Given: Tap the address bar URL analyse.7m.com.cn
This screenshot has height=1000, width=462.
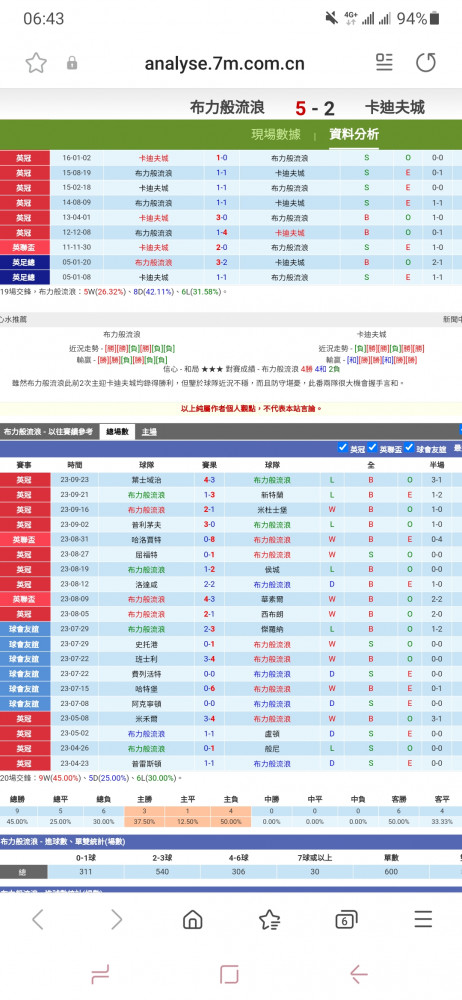Looking at the screenshot, I should point(224,63).
